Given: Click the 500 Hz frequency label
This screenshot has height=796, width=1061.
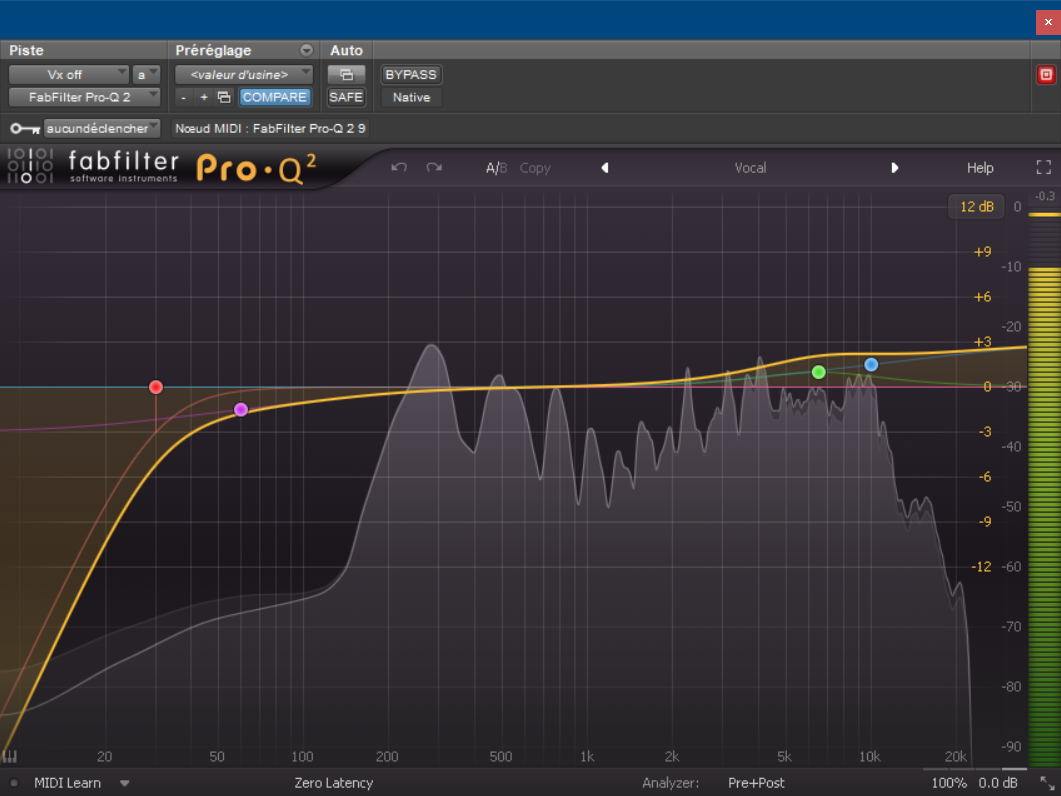Looking at the screenshot, I should pyautogui.click(x=501, y=757).
